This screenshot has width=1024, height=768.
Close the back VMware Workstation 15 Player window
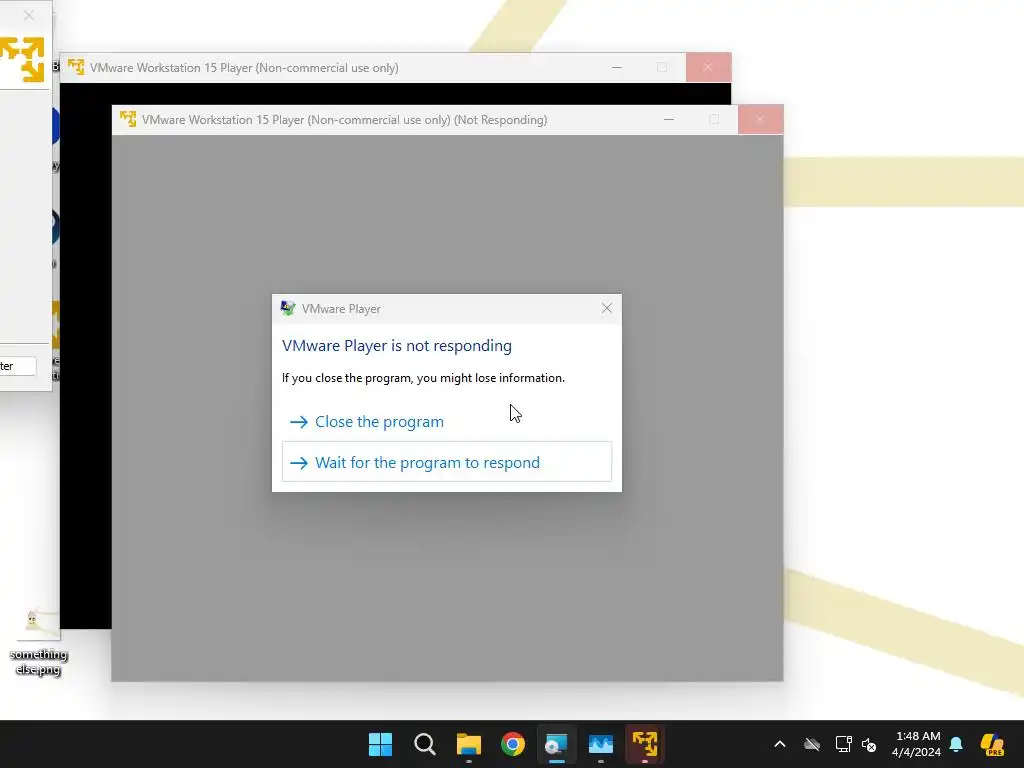tap(709, 67)
